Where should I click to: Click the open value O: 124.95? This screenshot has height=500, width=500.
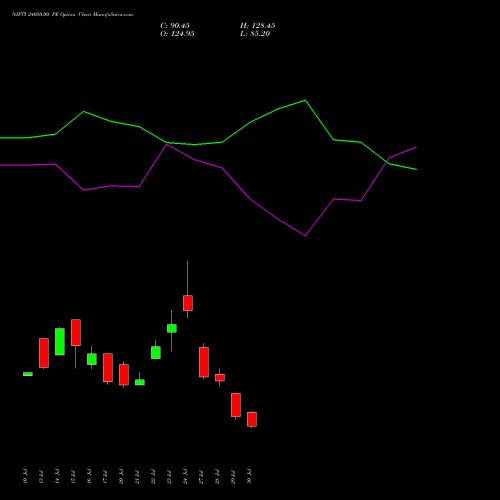coord(177,34)
